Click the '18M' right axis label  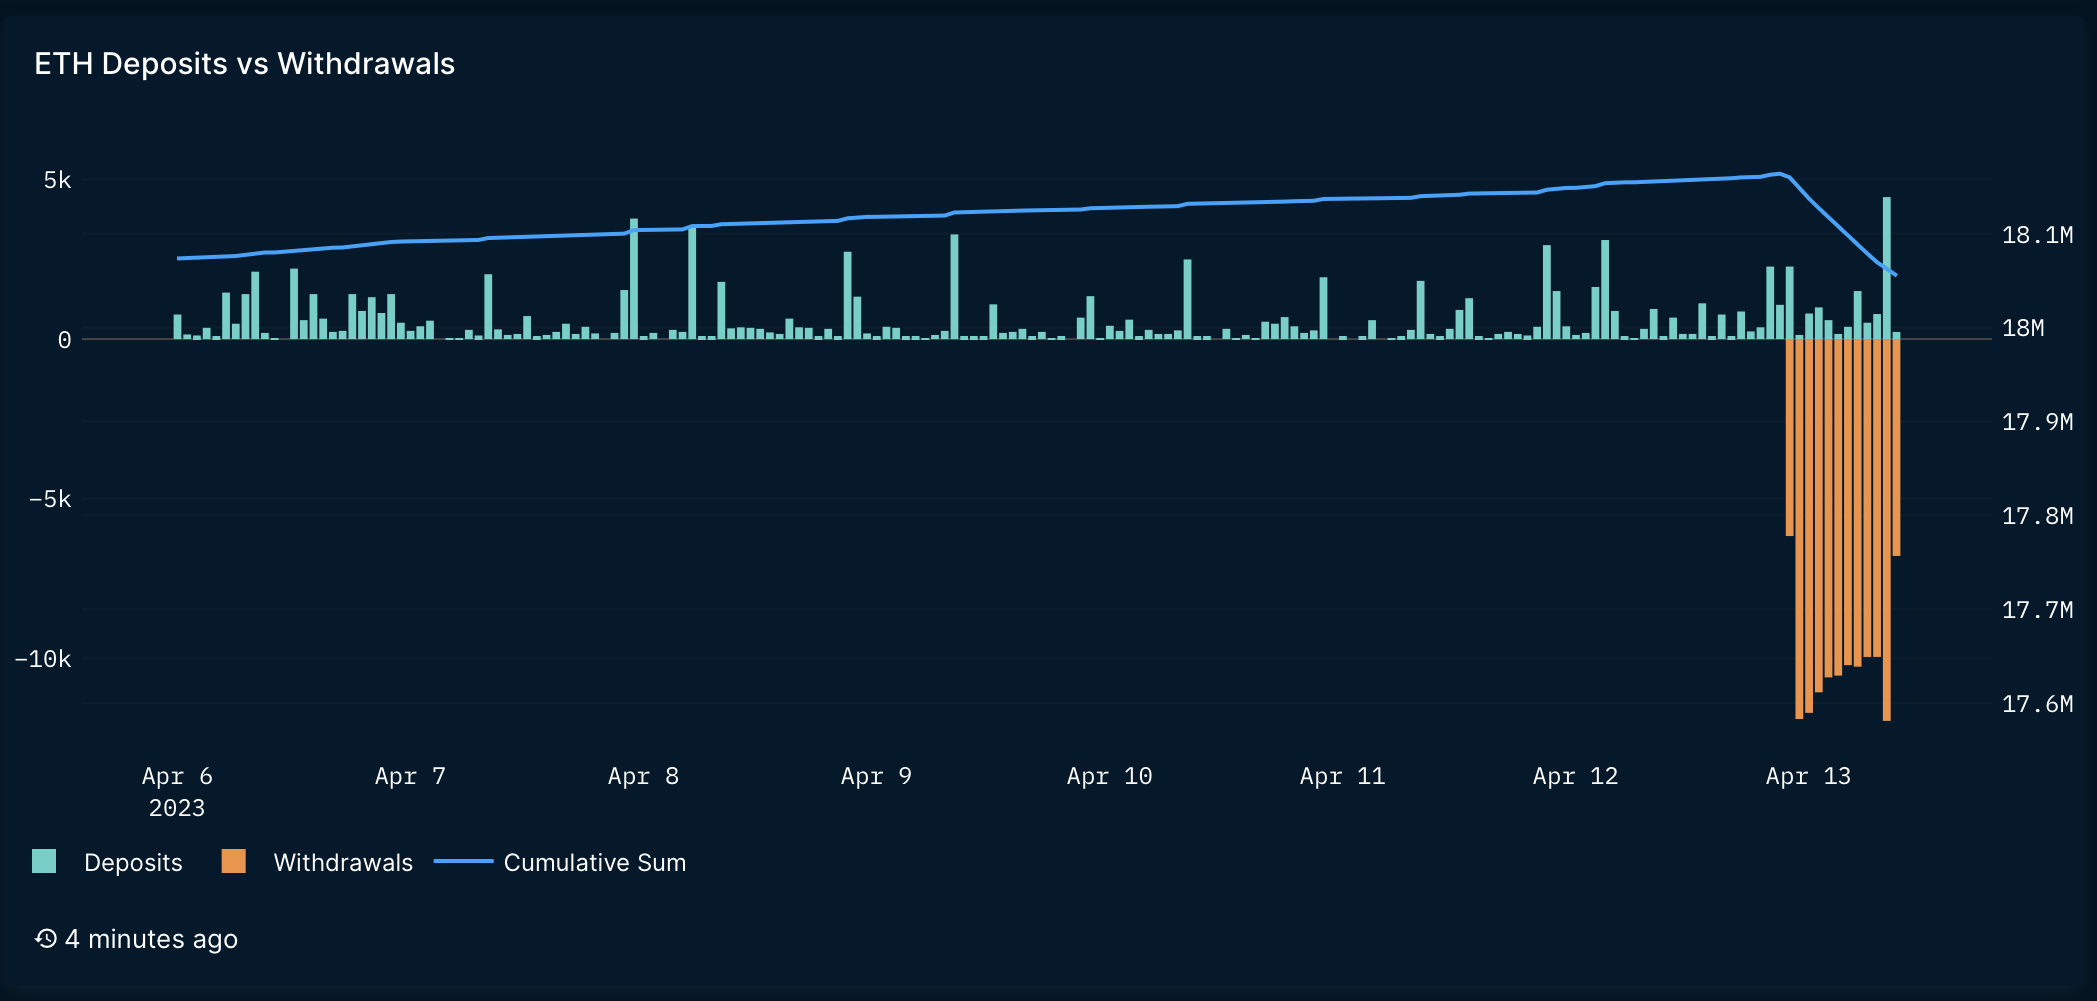pos(2022,328)
